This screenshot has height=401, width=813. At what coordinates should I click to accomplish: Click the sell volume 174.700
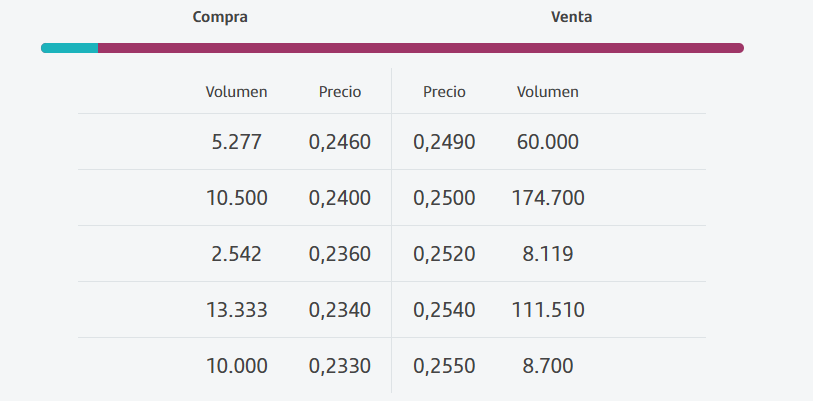click(548, 198)
